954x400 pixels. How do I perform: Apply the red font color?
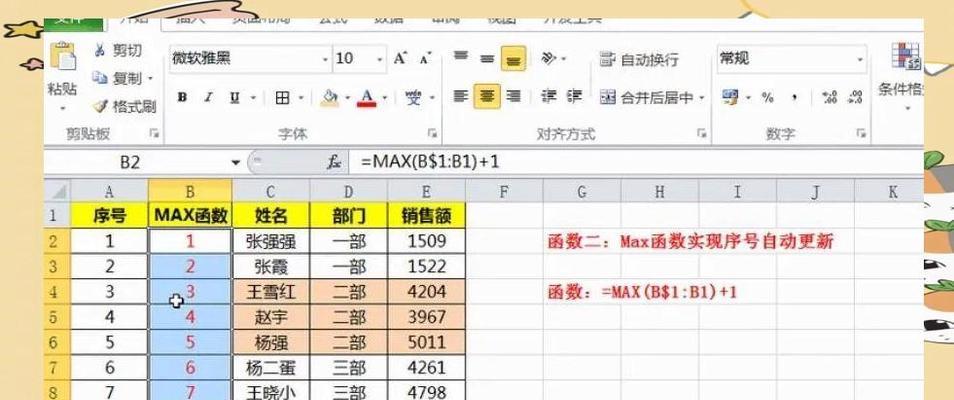coord(367,97)
